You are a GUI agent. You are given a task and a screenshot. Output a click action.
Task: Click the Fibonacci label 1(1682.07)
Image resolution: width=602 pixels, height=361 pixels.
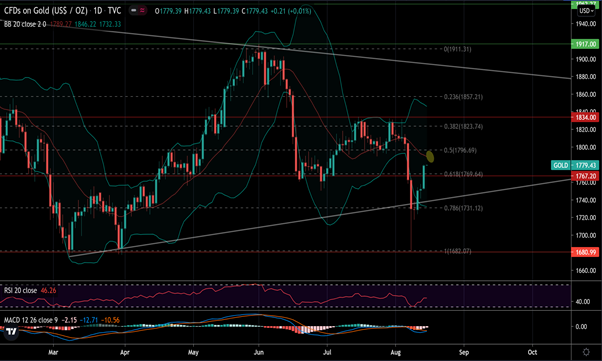pyautogui.click(x=457, y=251)
